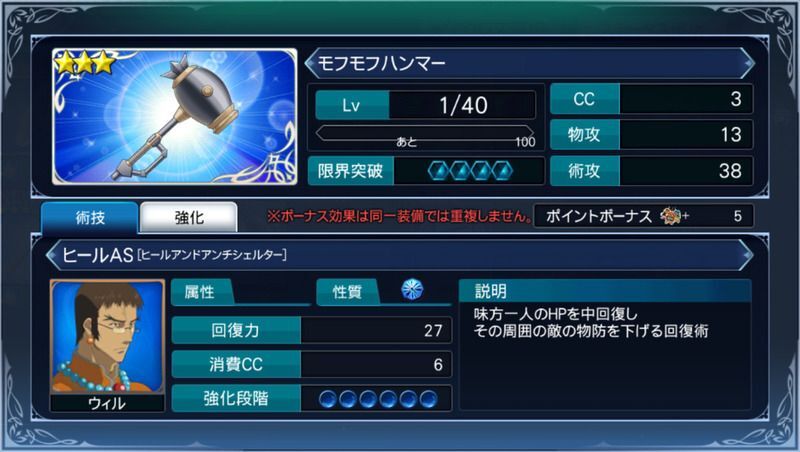Image resolution: width=800 pixels, height=452 pixels.
Task: Tap the three-star rarity icon
Action: [x=85, y=63]
